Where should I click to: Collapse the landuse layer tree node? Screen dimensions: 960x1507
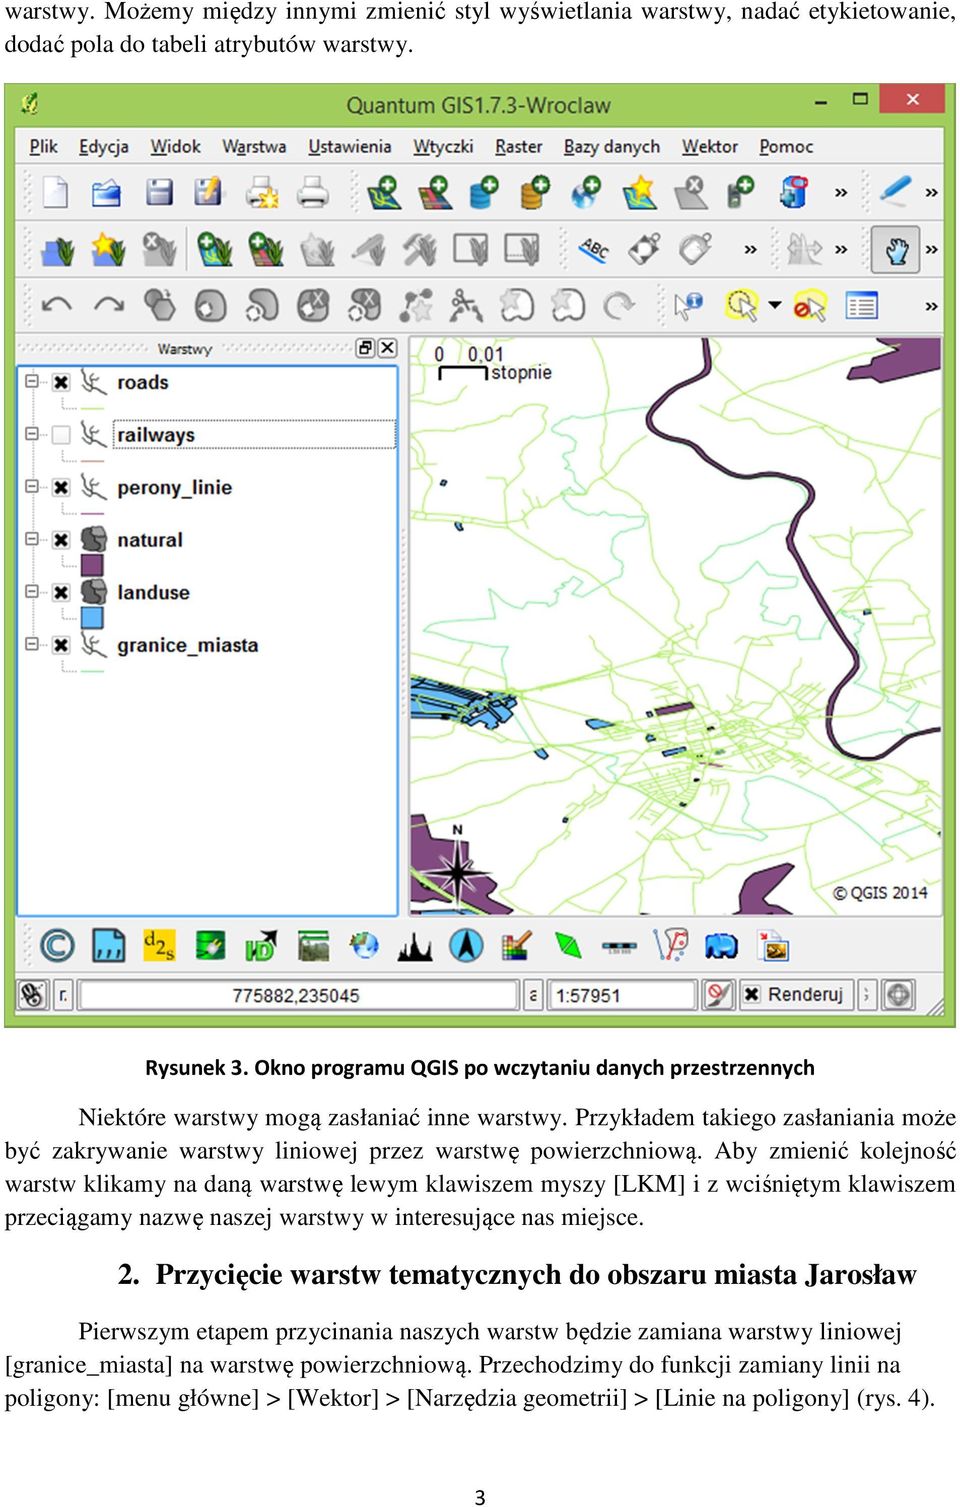point(32,592)
